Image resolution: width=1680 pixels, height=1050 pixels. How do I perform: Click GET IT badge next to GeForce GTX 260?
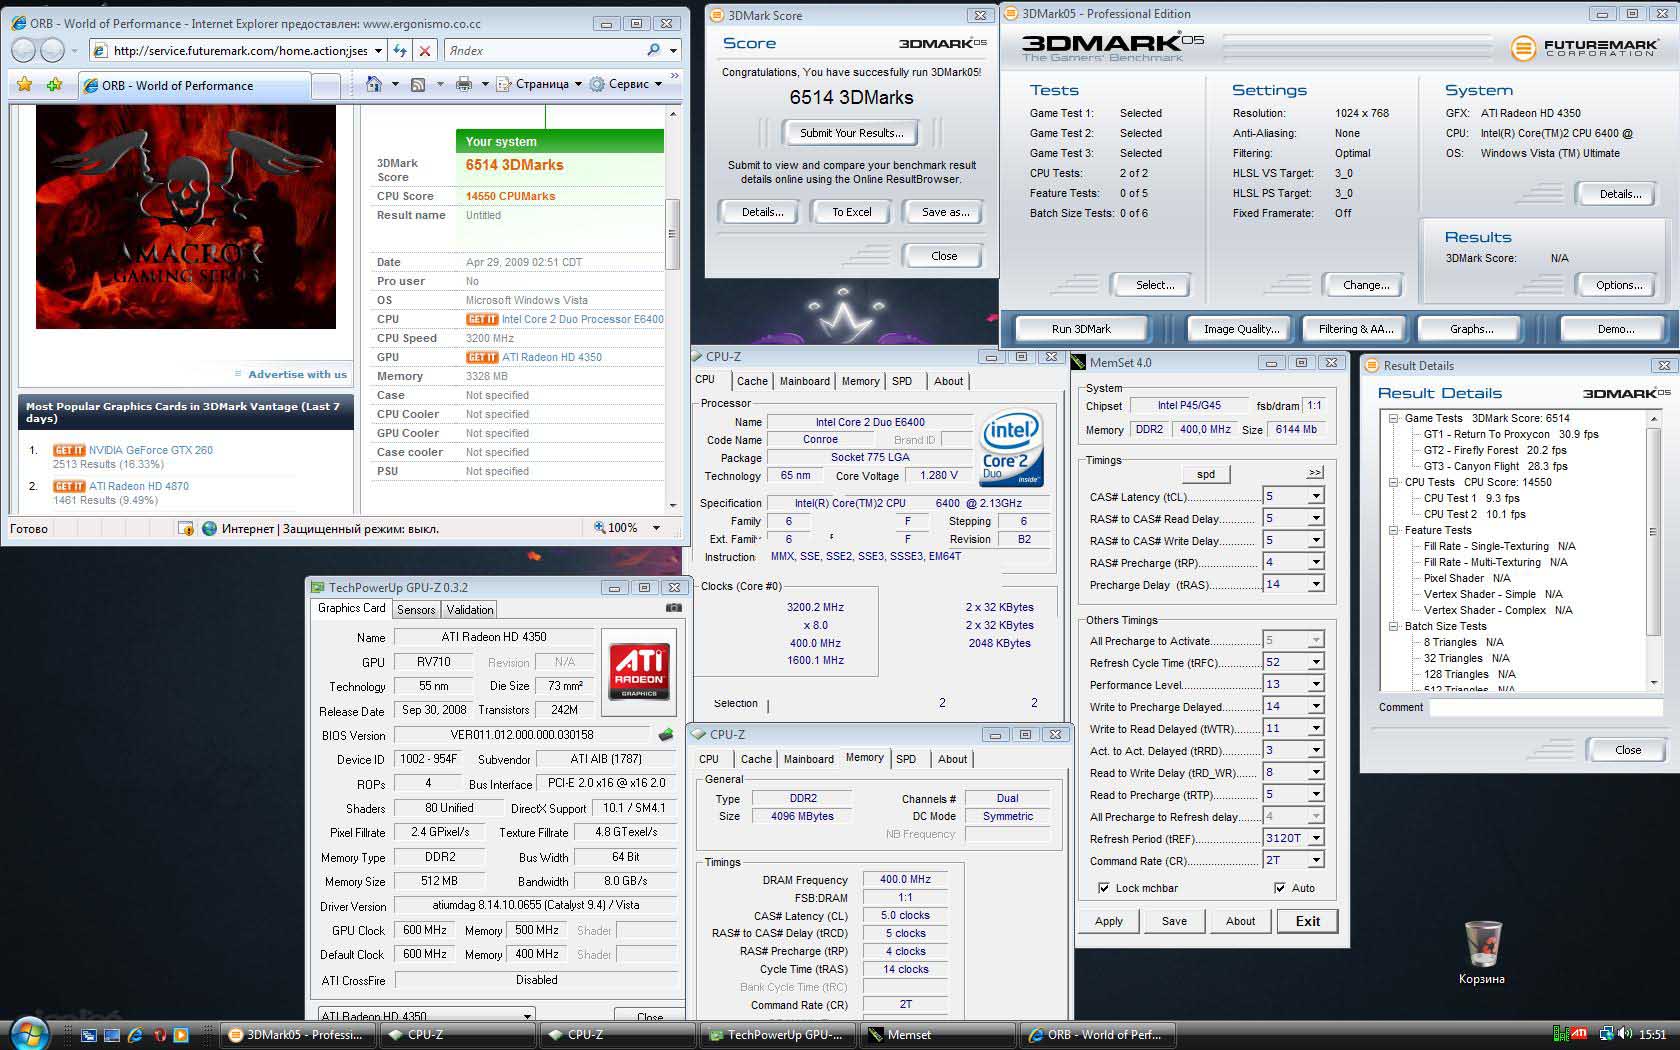point(69,450)
